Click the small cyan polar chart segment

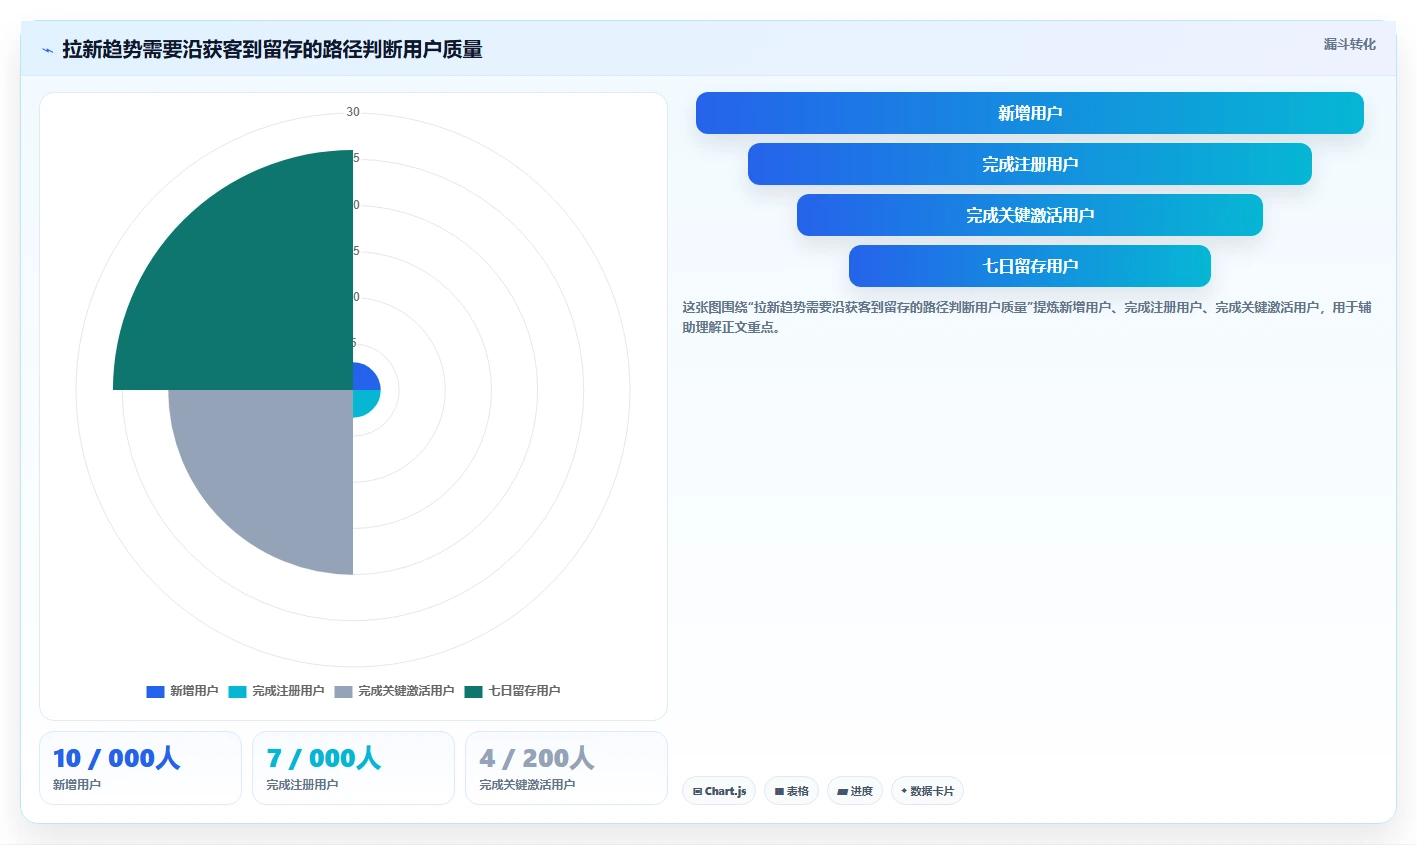click(x=363, y=401)
